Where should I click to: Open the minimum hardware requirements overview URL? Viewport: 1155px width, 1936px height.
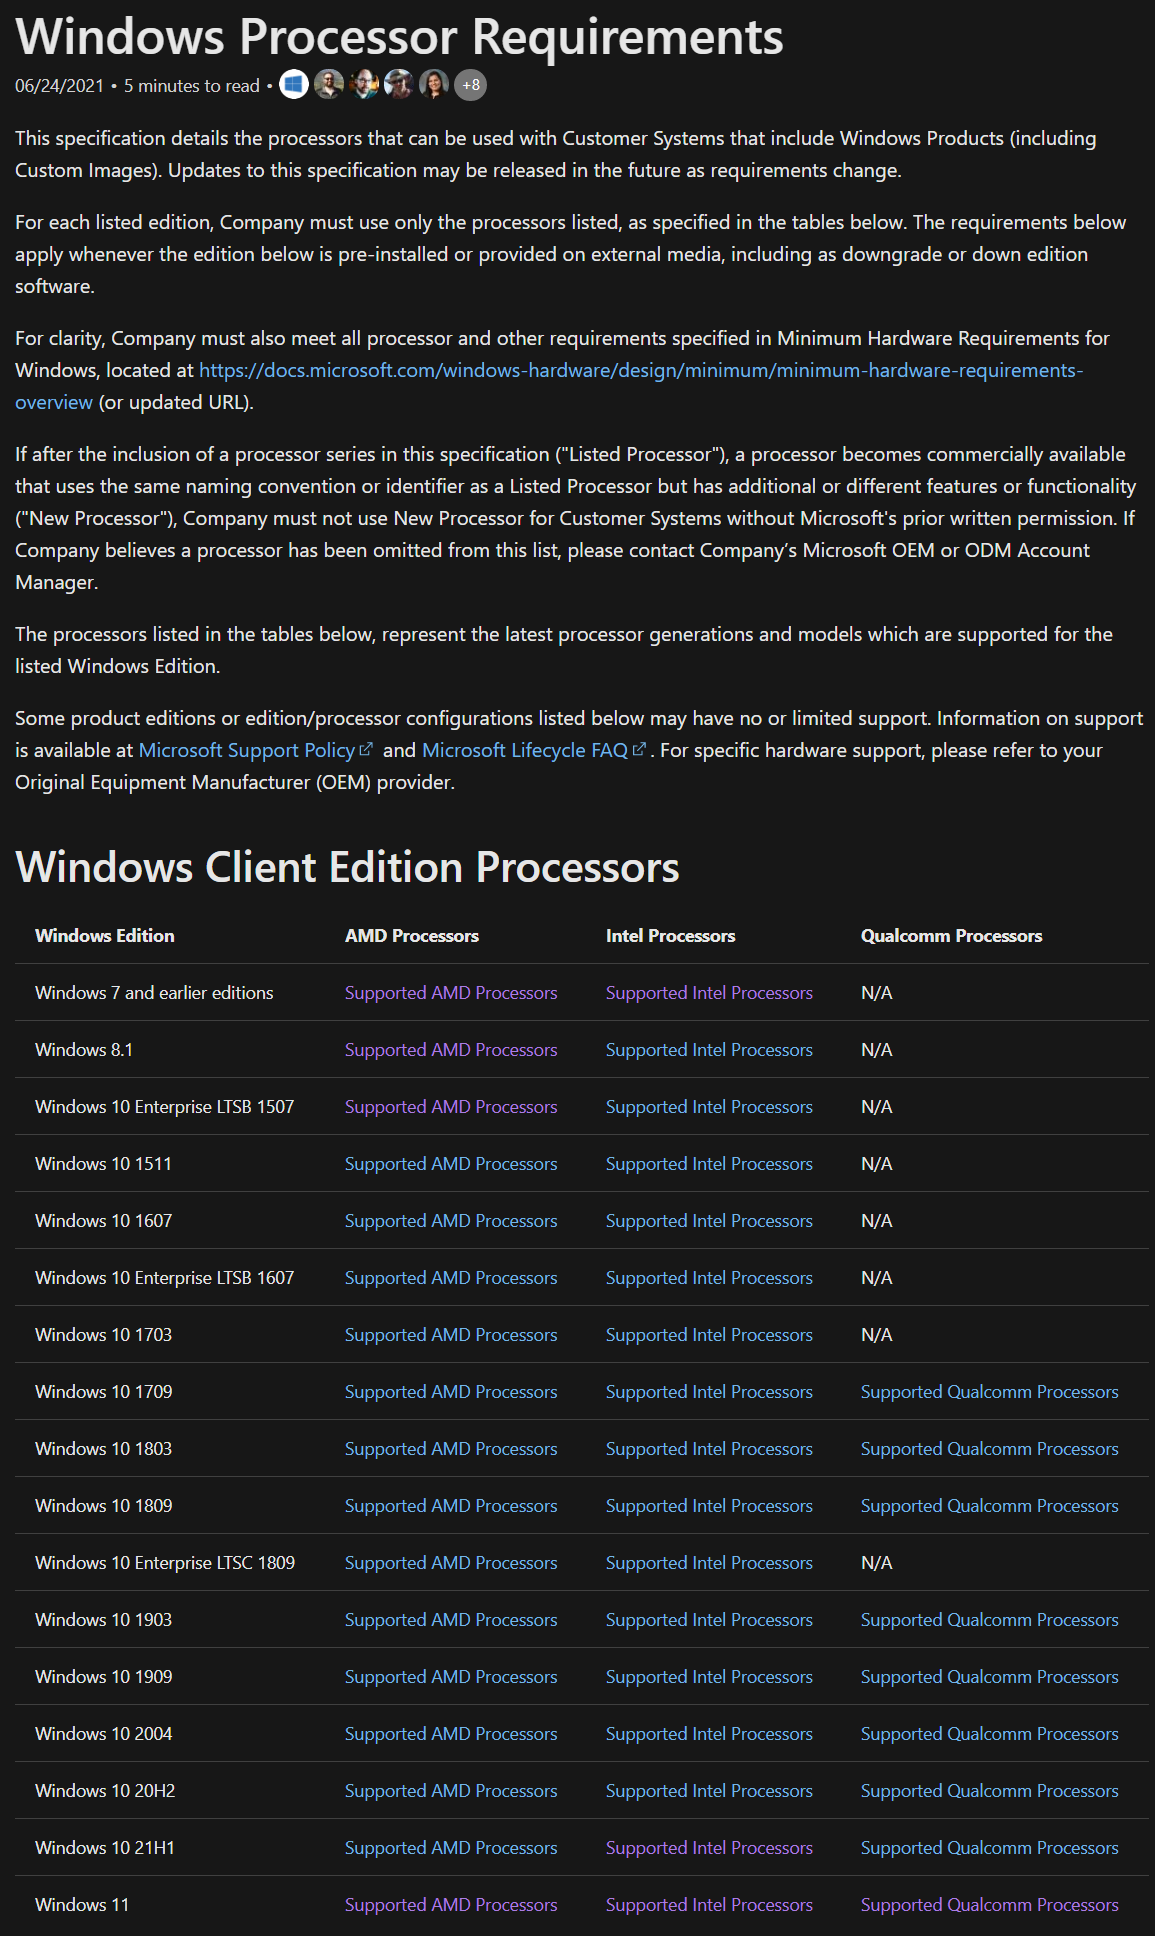(640, 370)
